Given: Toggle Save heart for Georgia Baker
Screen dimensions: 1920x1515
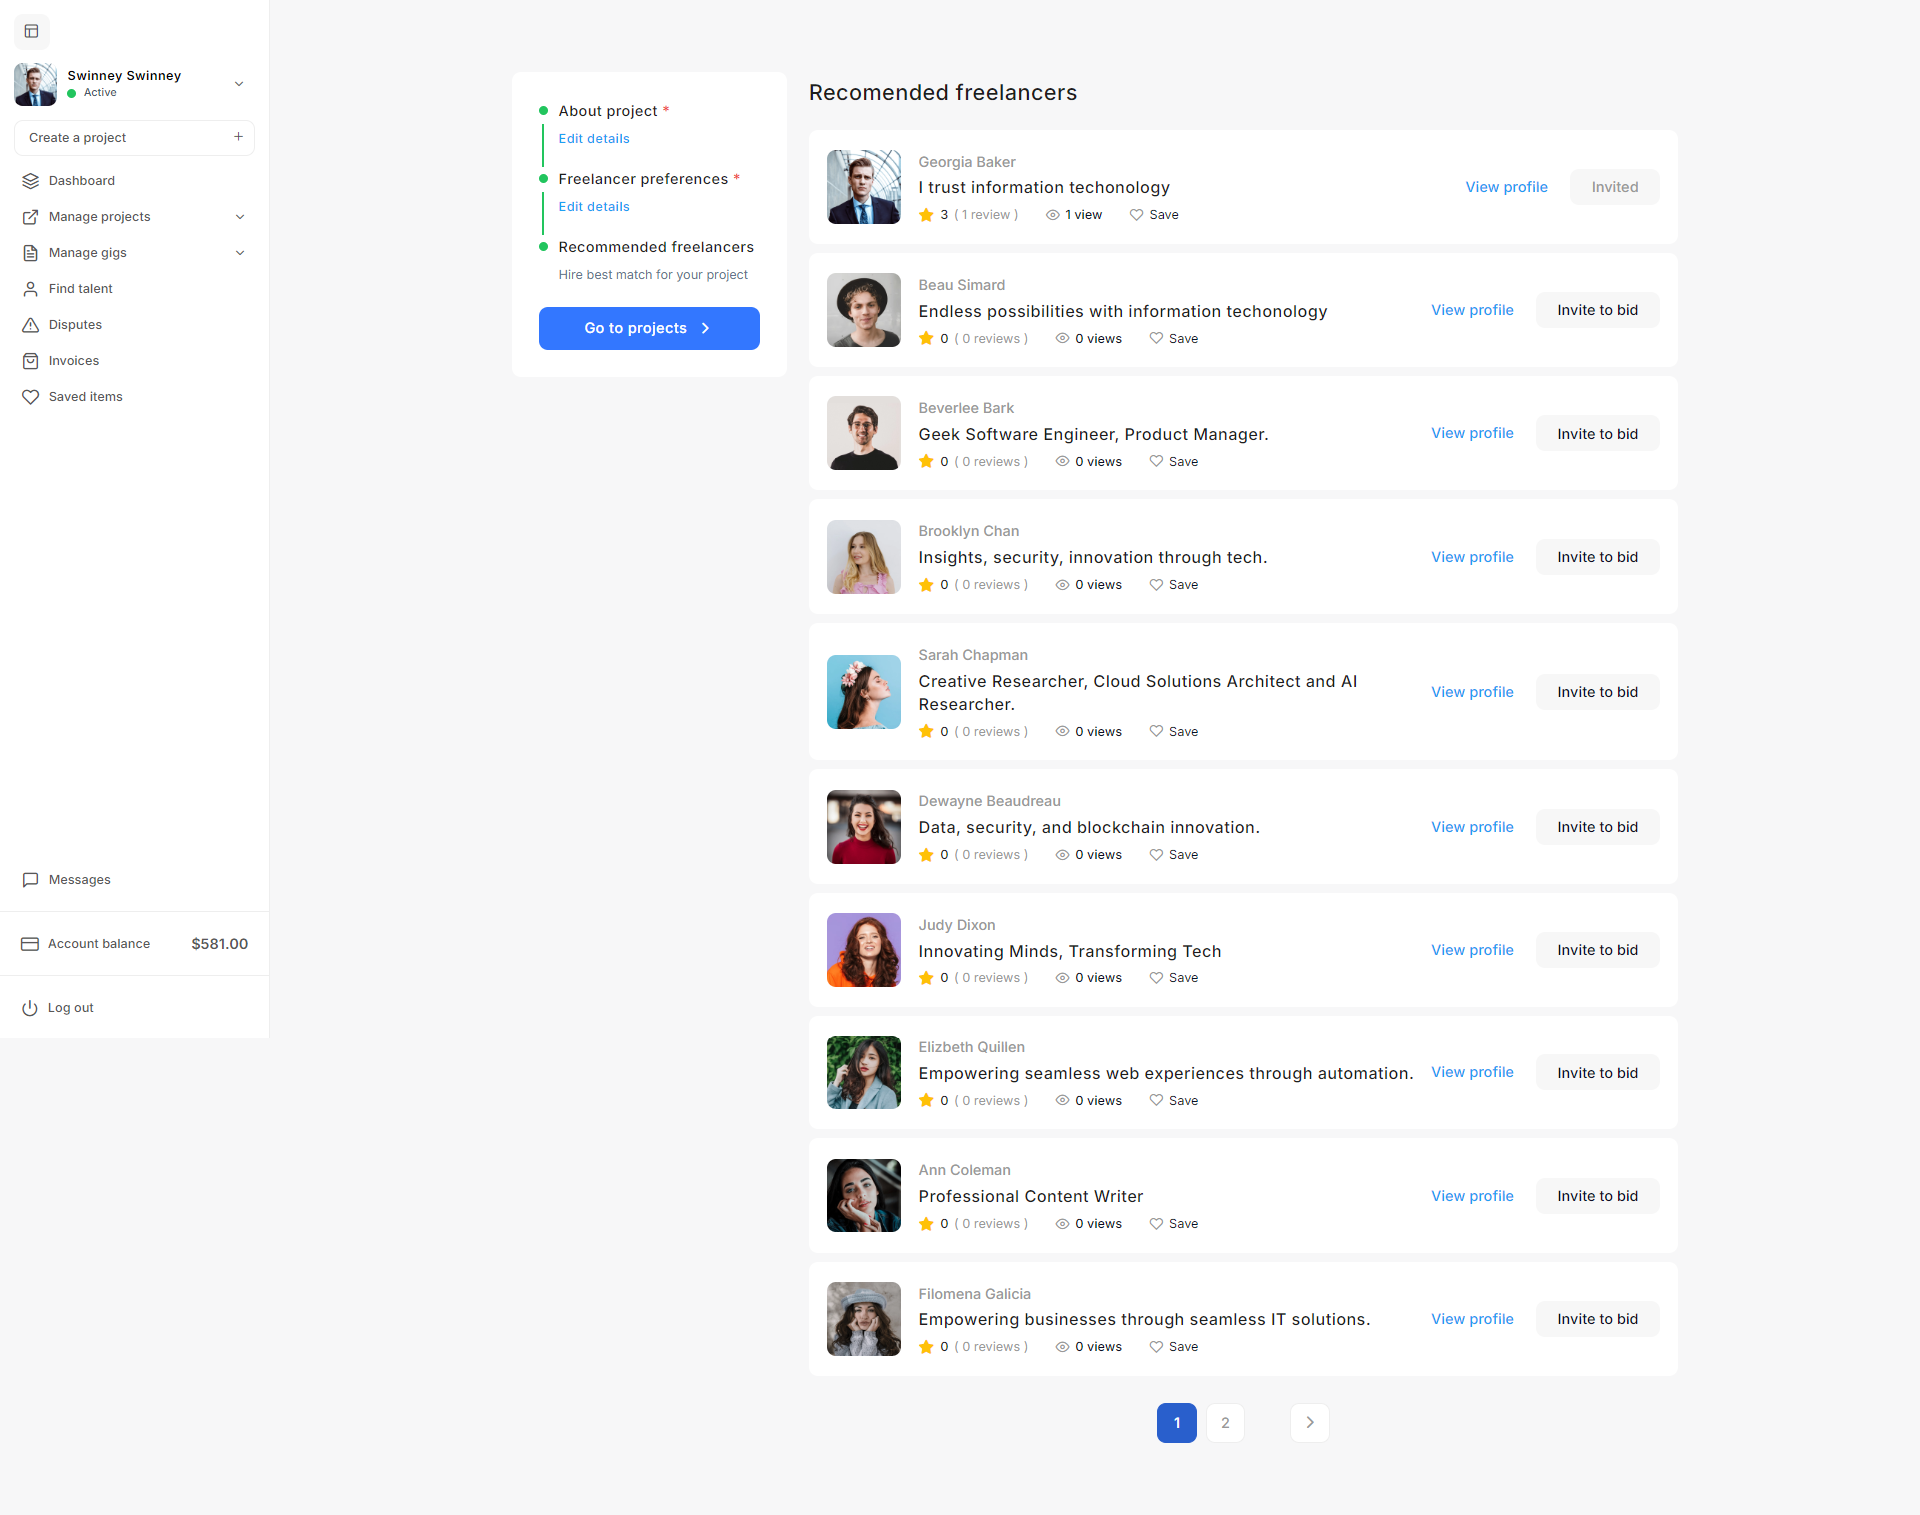Looking at the screenshot, I should point(1136,215).
